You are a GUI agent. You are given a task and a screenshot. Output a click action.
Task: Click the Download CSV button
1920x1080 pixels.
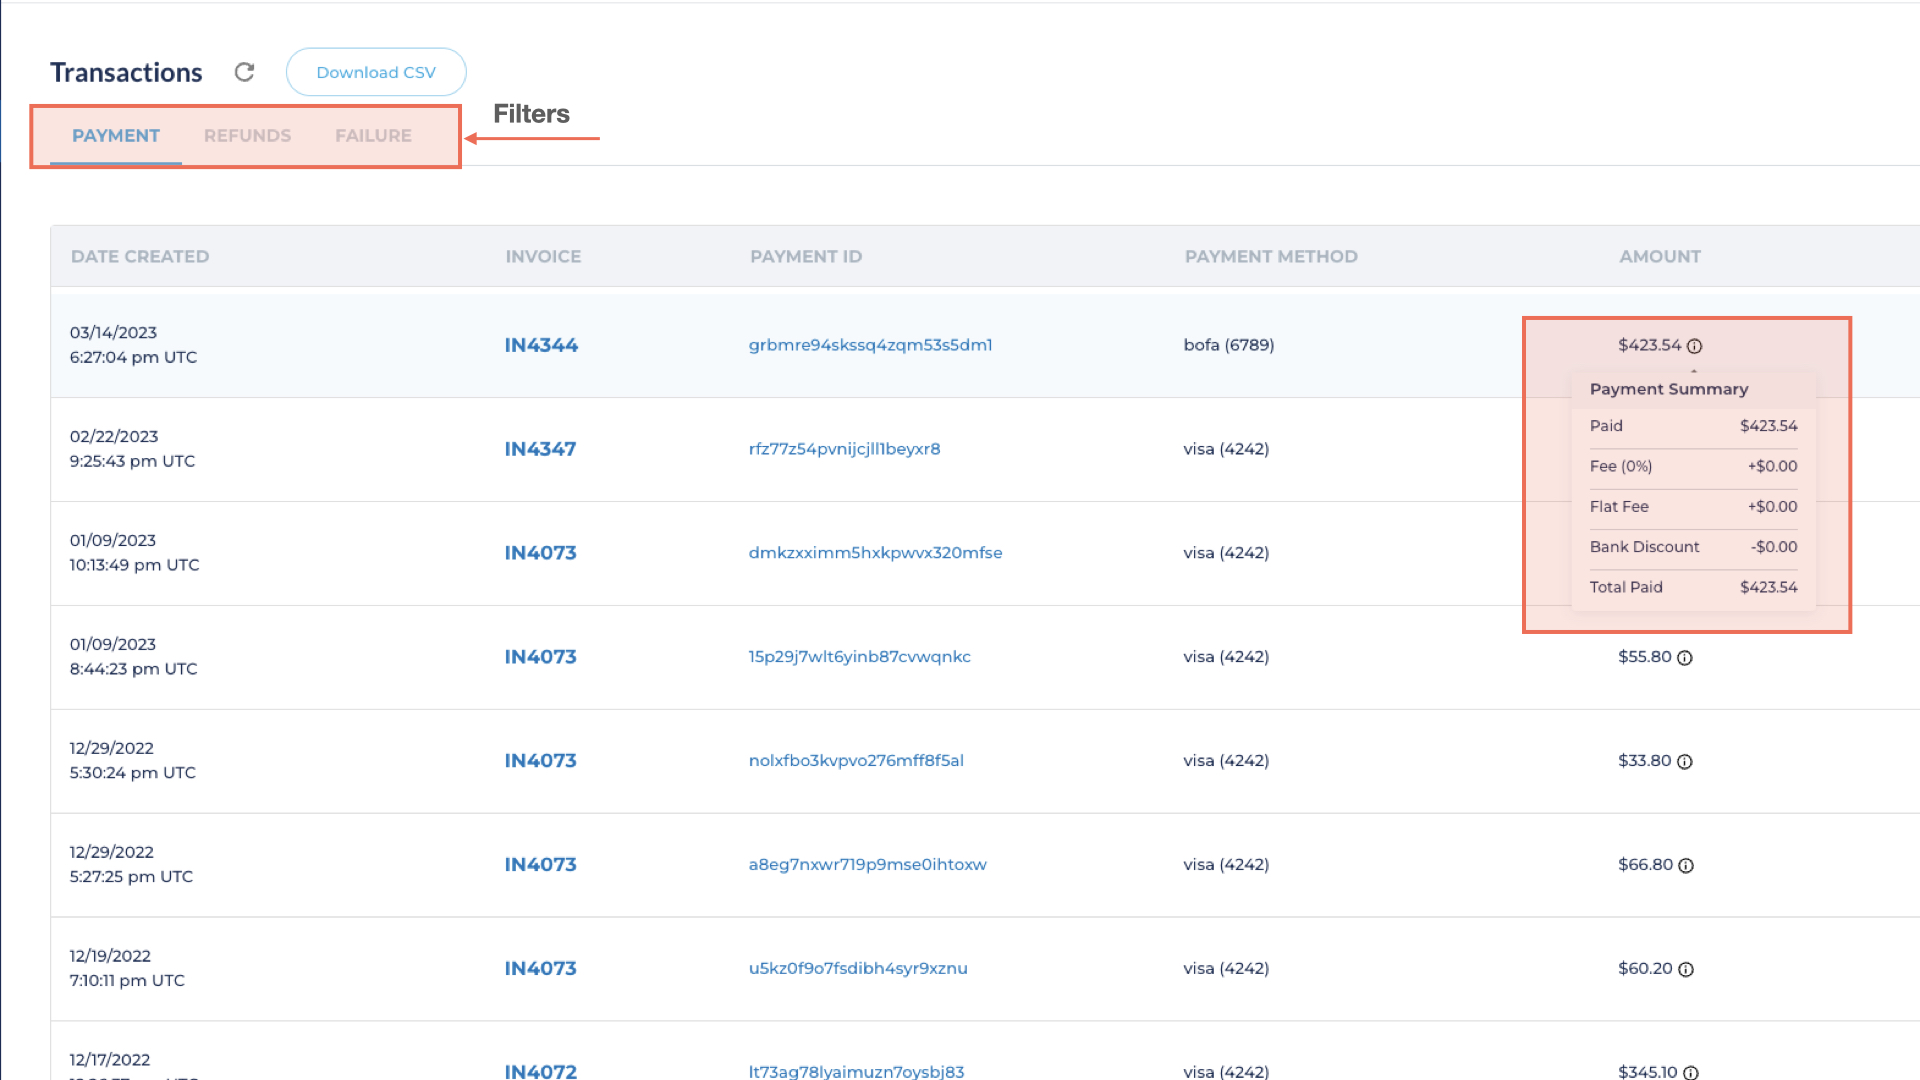pos(376,72)
